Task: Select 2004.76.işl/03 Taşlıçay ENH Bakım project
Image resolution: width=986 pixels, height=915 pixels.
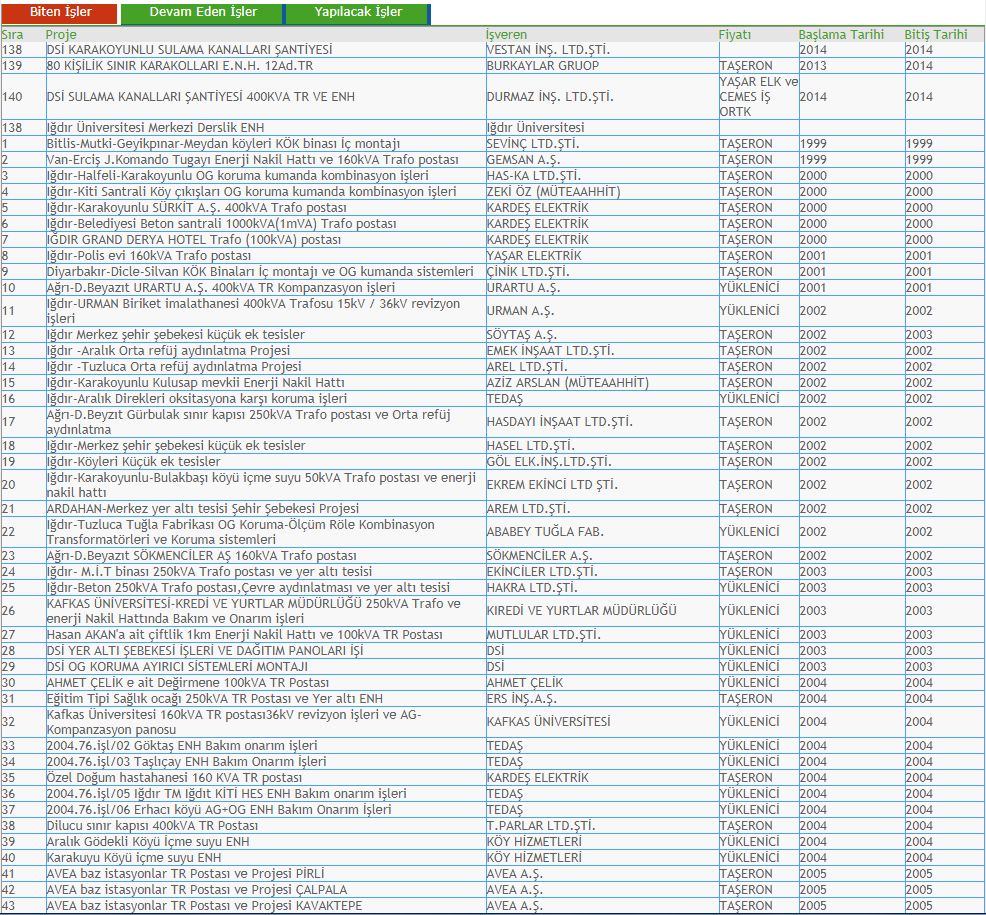Action: coord(266,762)
